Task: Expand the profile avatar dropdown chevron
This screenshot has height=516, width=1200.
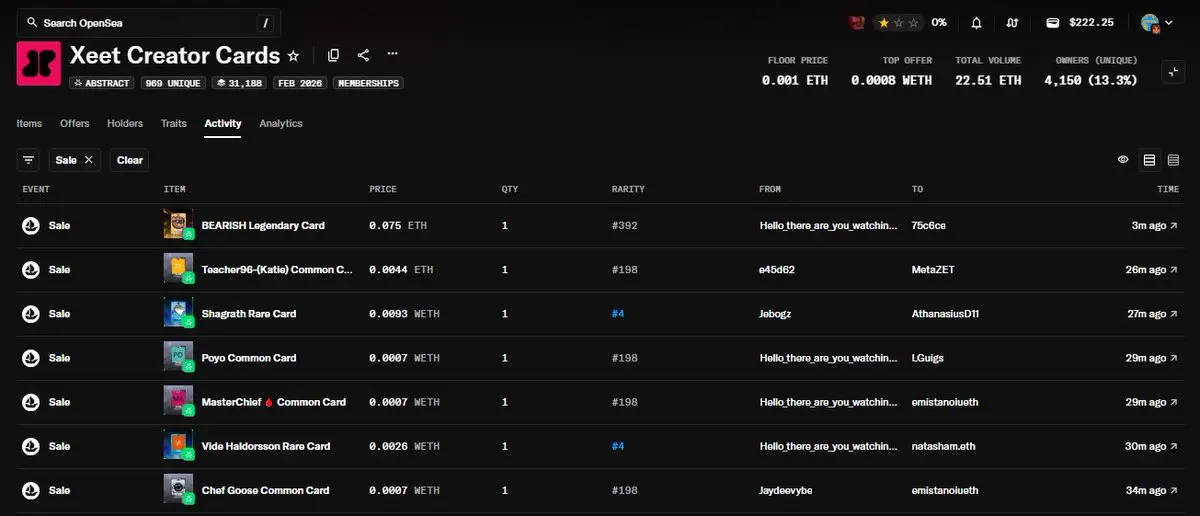Action: click(1169, 22)
